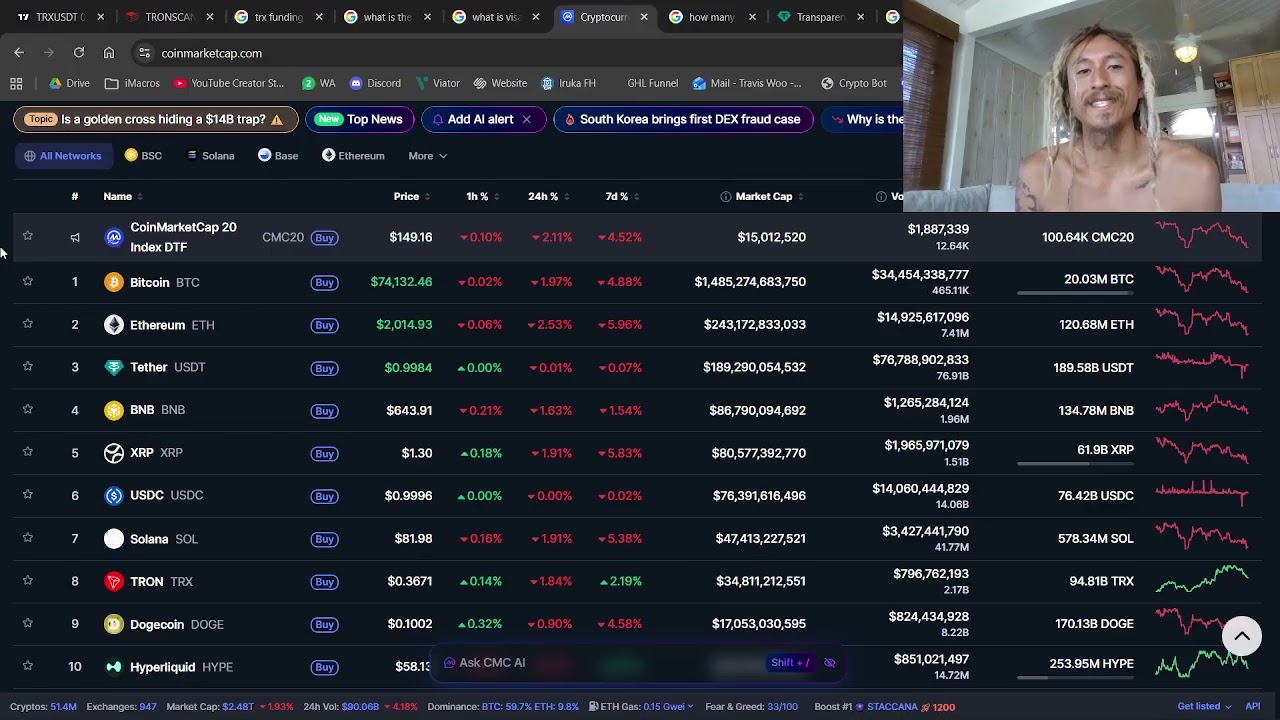Select the All Networks filter
This screenshot has height=720, width=1280.
63,156
